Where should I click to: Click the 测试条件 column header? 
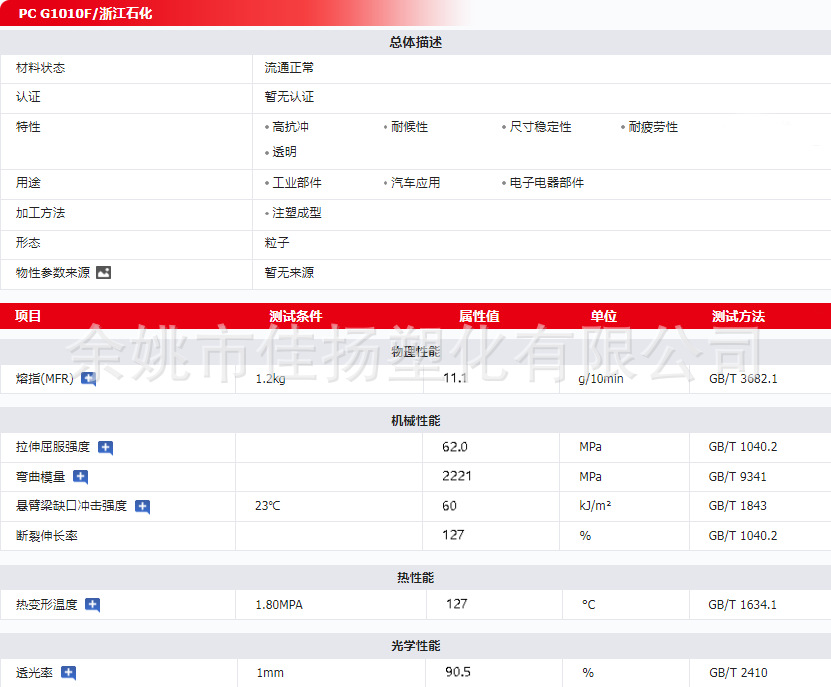tap(296, 316)
